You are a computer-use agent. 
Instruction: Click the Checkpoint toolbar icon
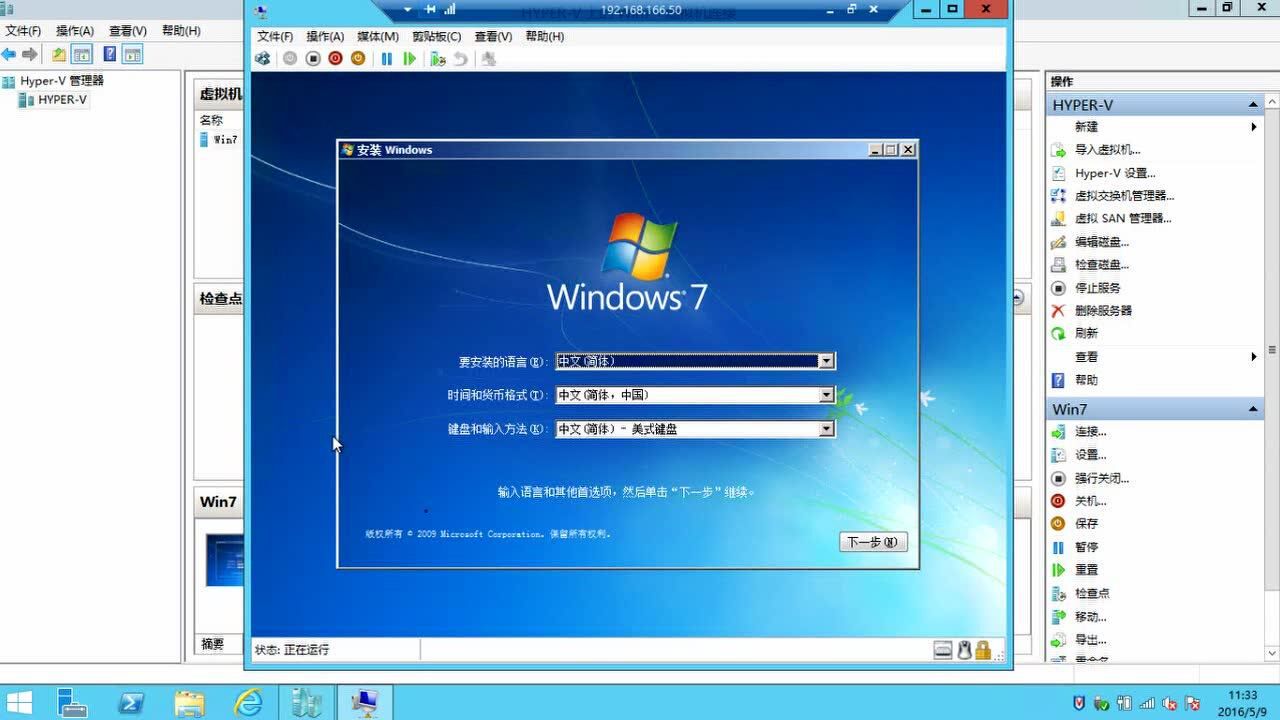[438, 59]
